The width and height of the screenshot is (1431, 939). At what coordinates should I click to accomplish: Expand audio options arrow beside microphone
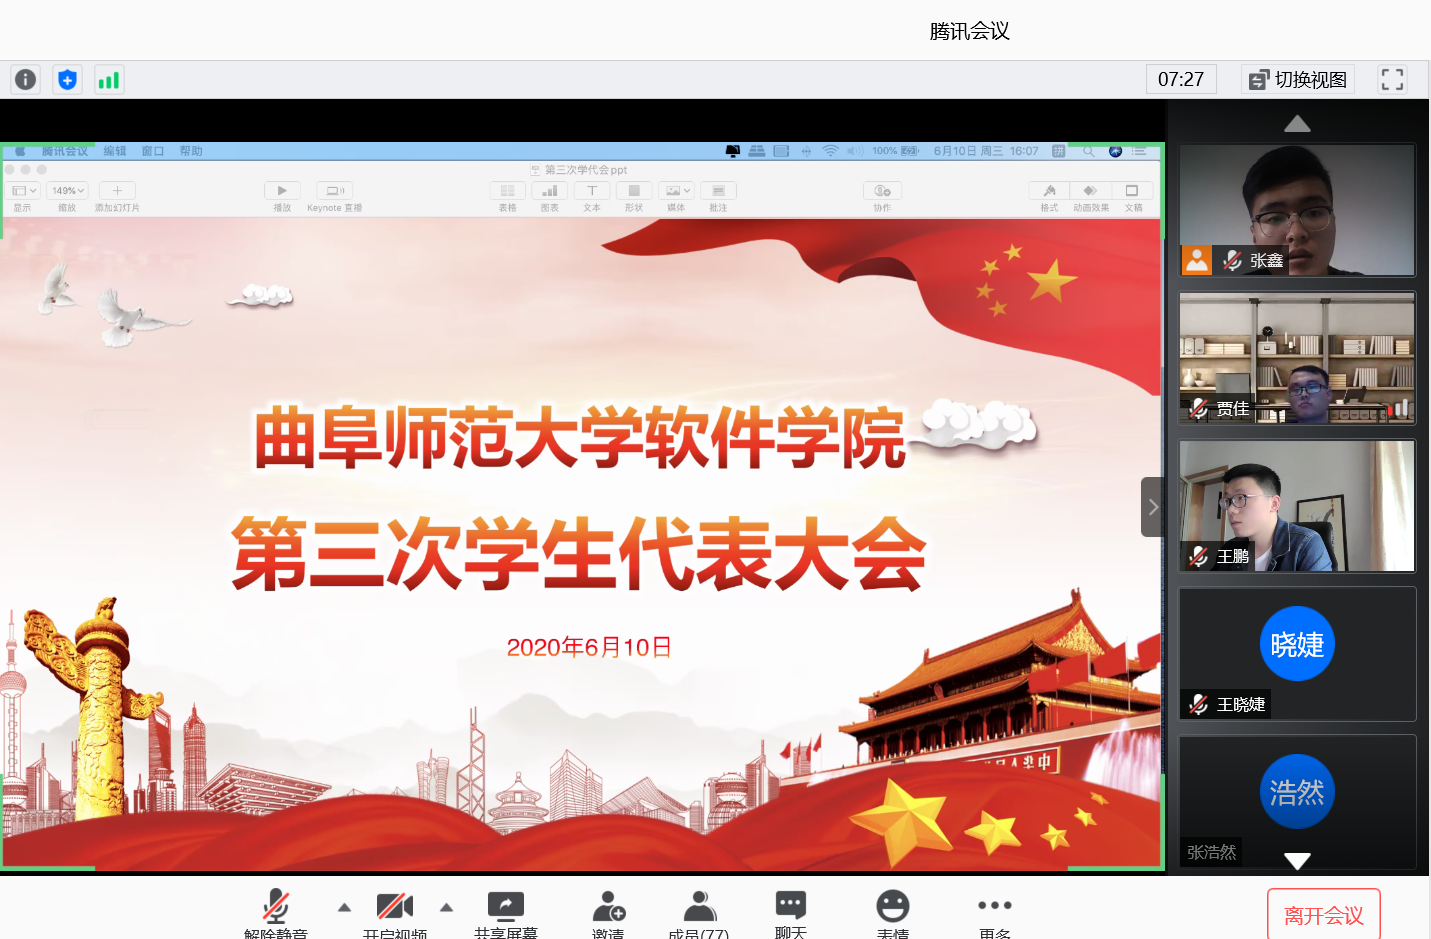pos(344,907)
